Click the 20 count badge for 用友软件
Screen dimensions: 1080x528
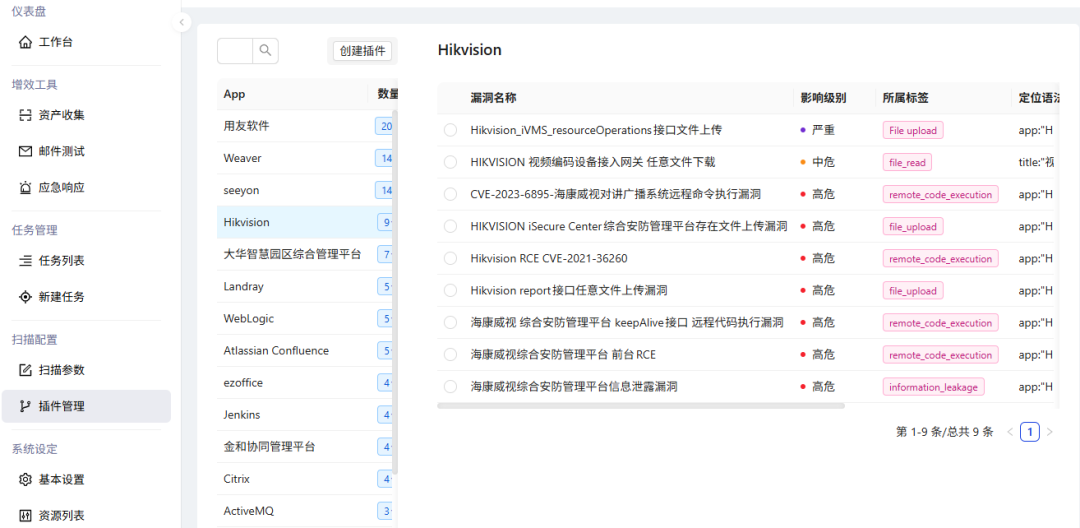coord(386,126)
